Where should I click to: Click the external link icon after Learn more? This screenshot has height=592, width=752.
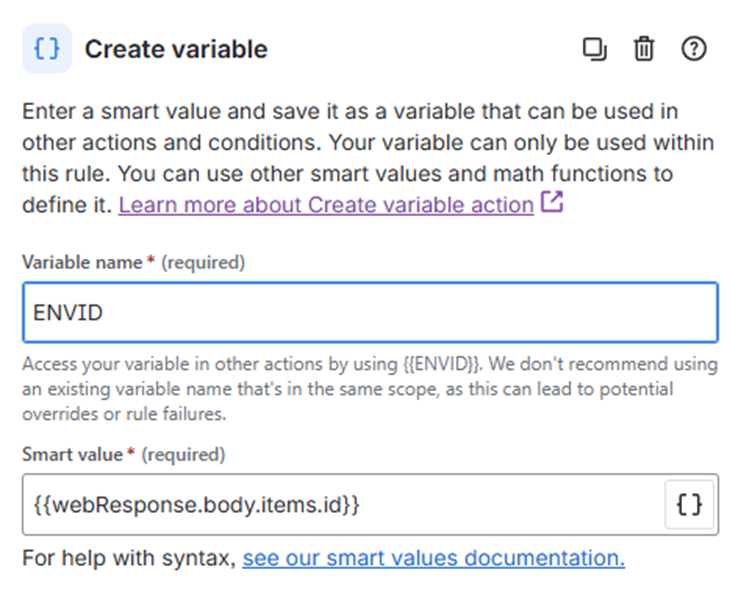552,203
